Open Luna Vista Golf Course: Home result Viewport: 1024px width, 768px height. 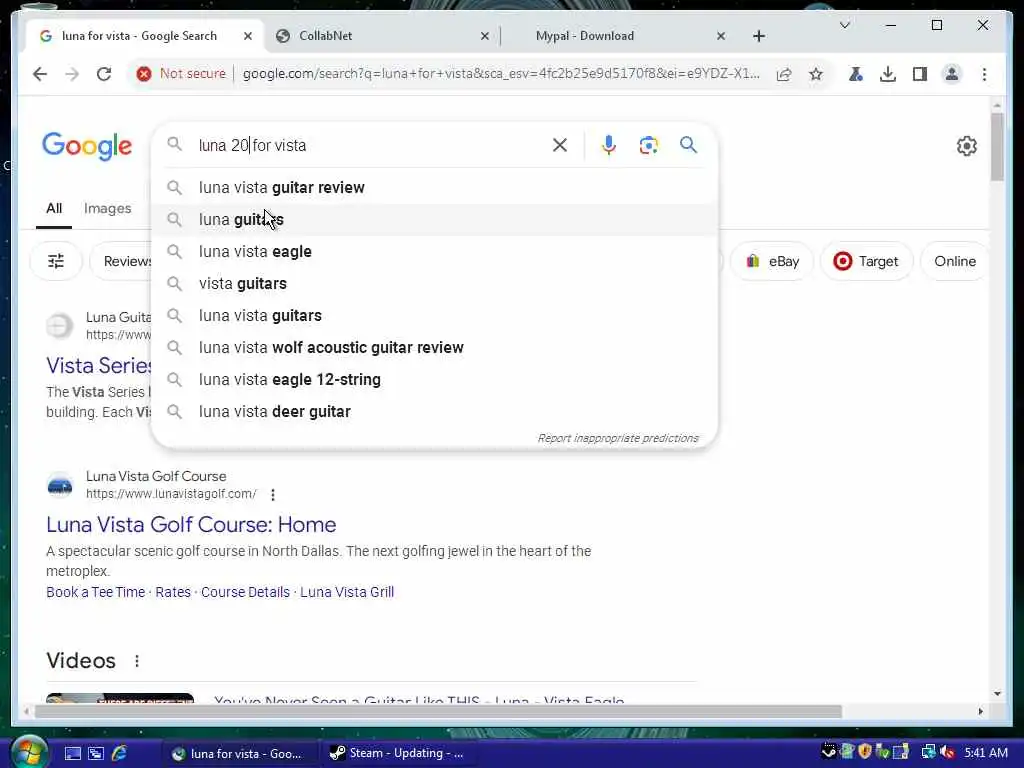pos(191,524)
